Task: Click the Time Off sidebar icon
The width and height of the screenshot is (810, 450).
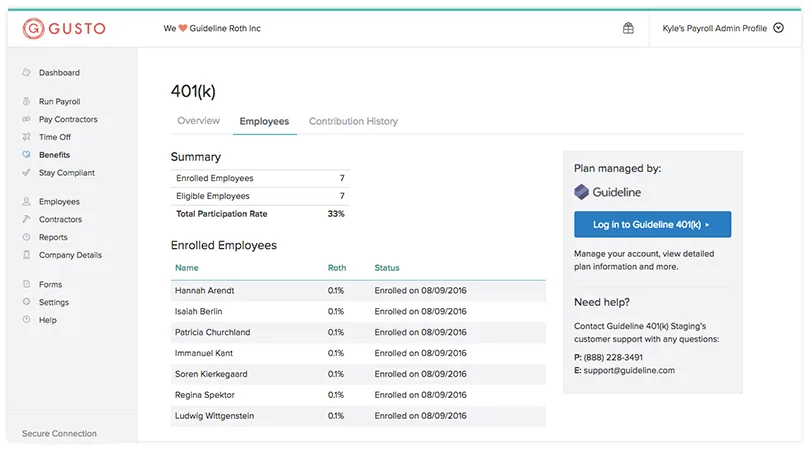Action: [x=26, y=137]
